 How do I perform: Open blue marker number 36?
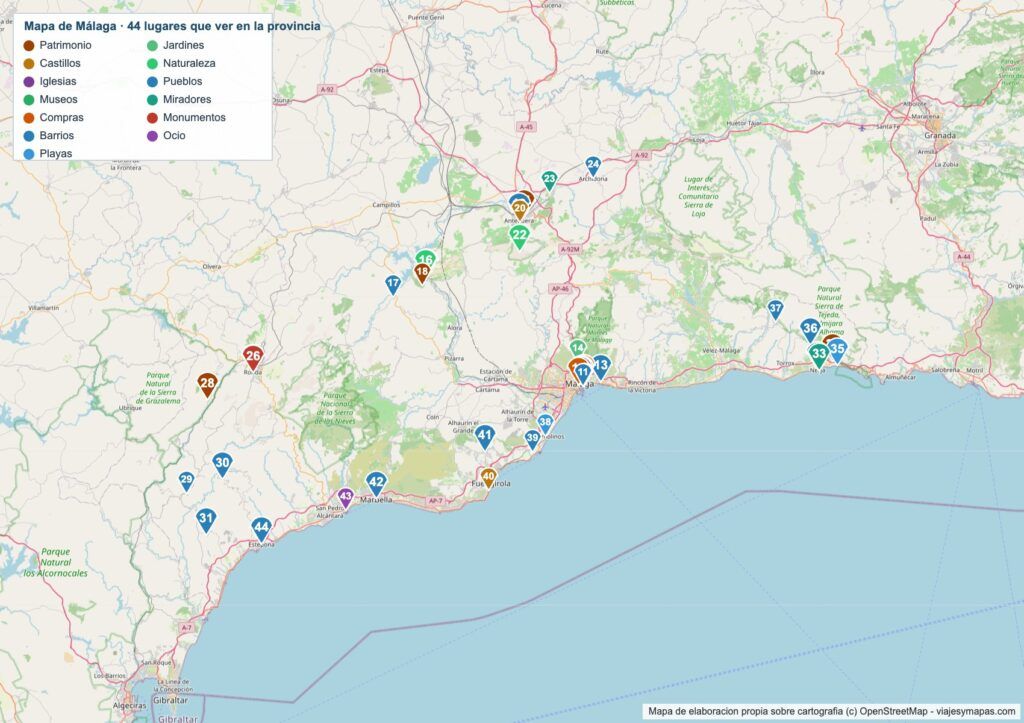810,330
